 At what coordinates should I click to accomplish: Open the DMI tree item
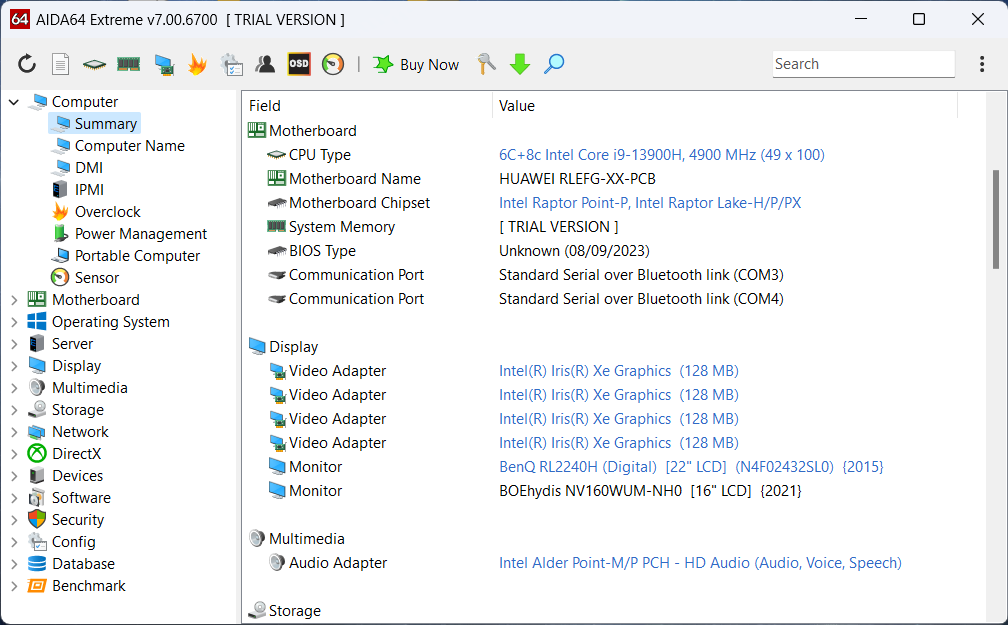click(89, 168)
